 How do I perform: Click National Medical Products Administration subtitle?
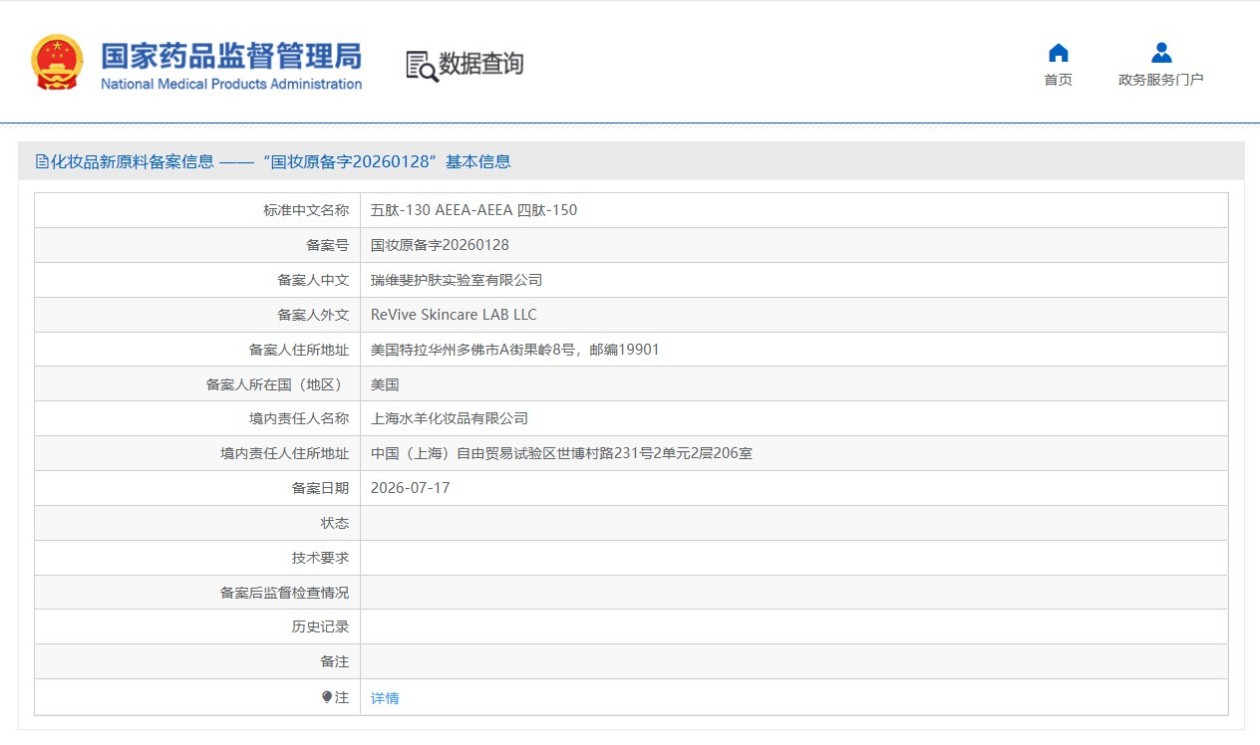coord(231,84)
